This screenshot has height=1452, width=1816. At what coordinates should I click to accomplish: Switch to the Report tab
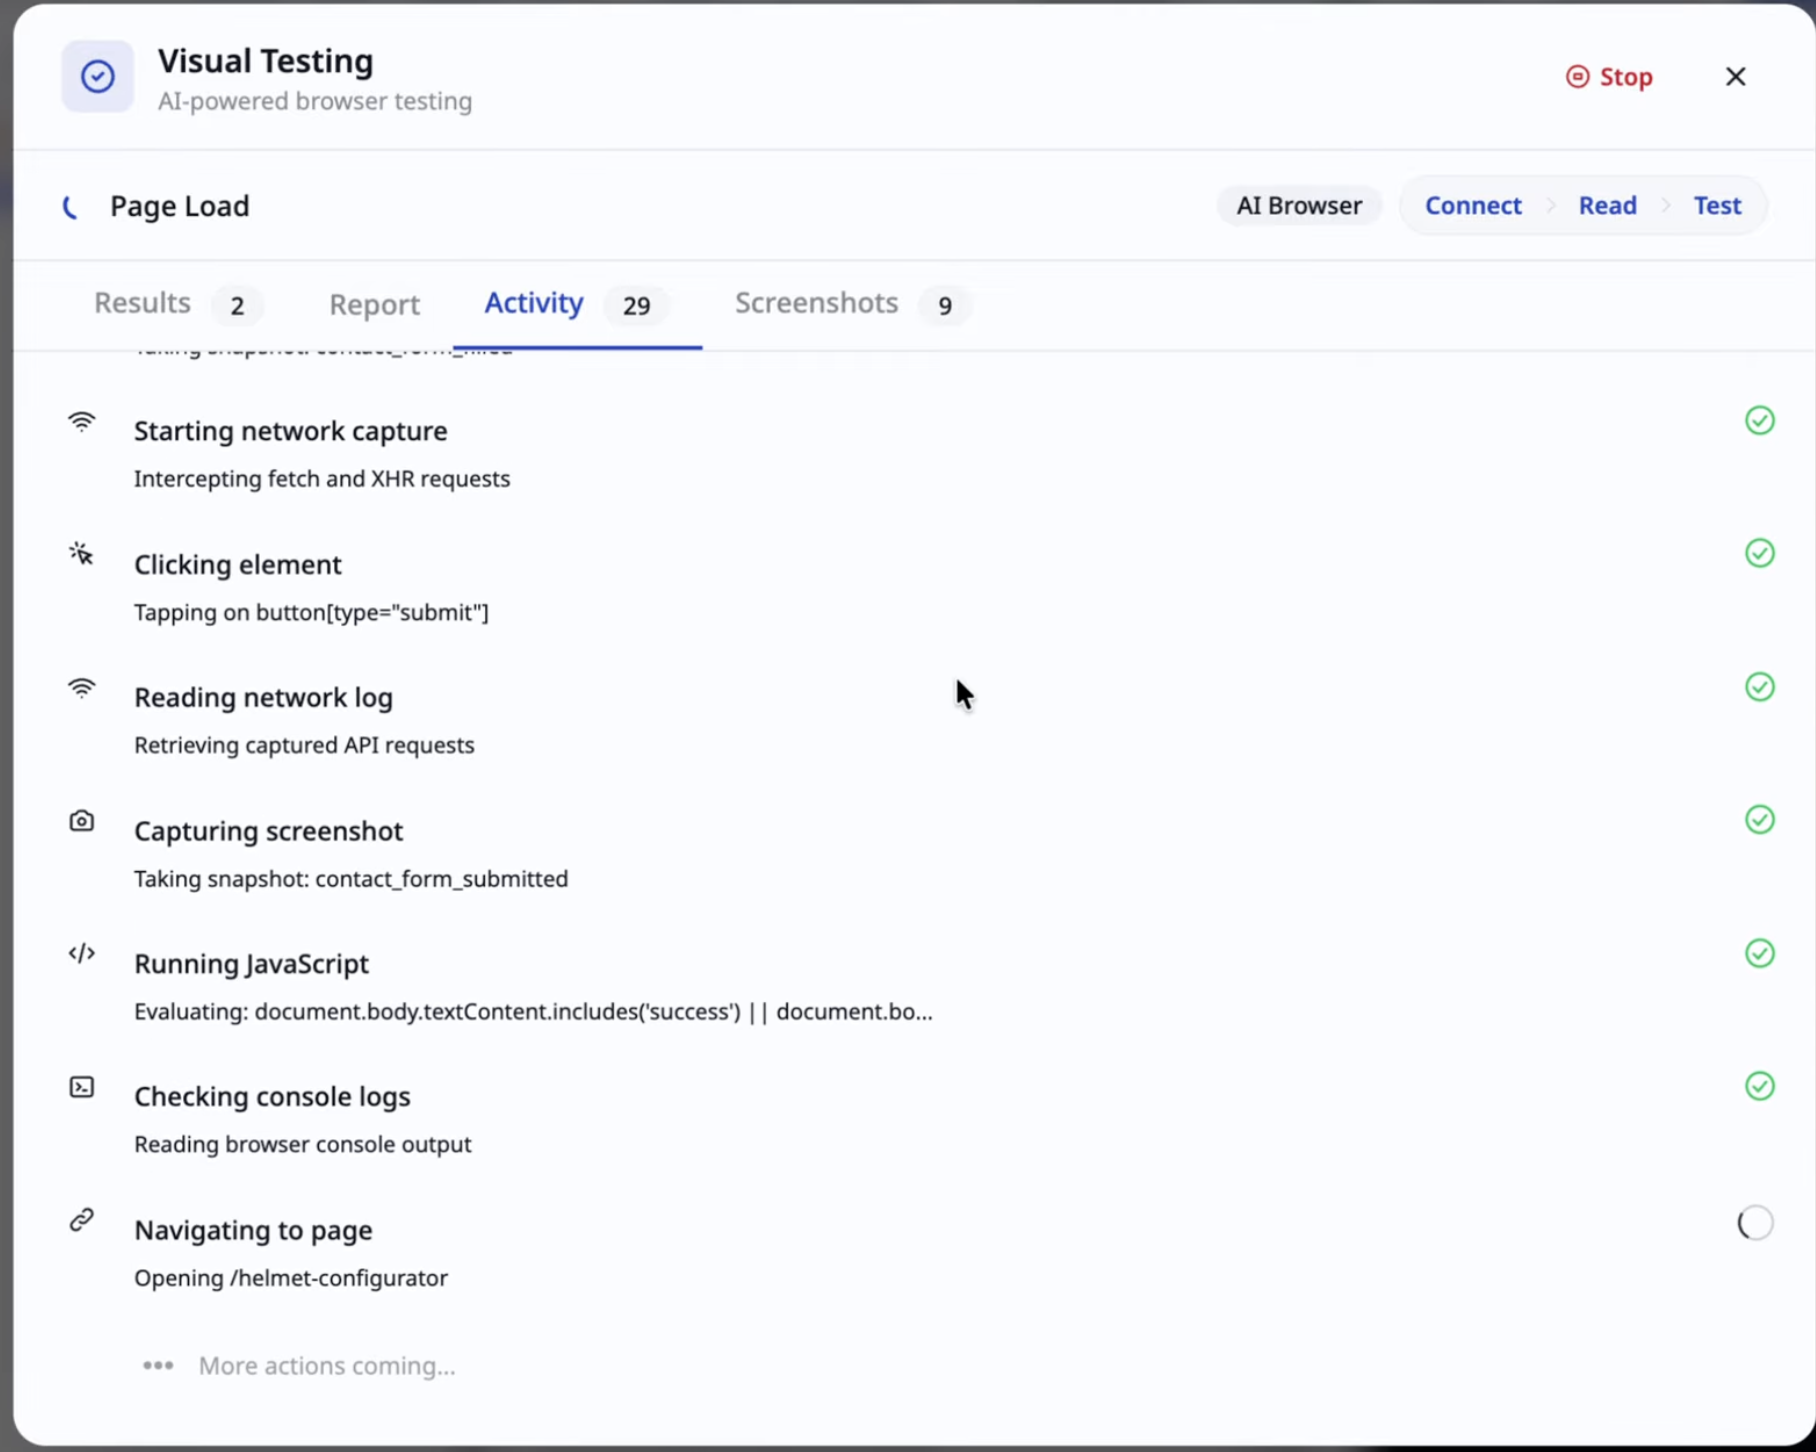point(374,304)
